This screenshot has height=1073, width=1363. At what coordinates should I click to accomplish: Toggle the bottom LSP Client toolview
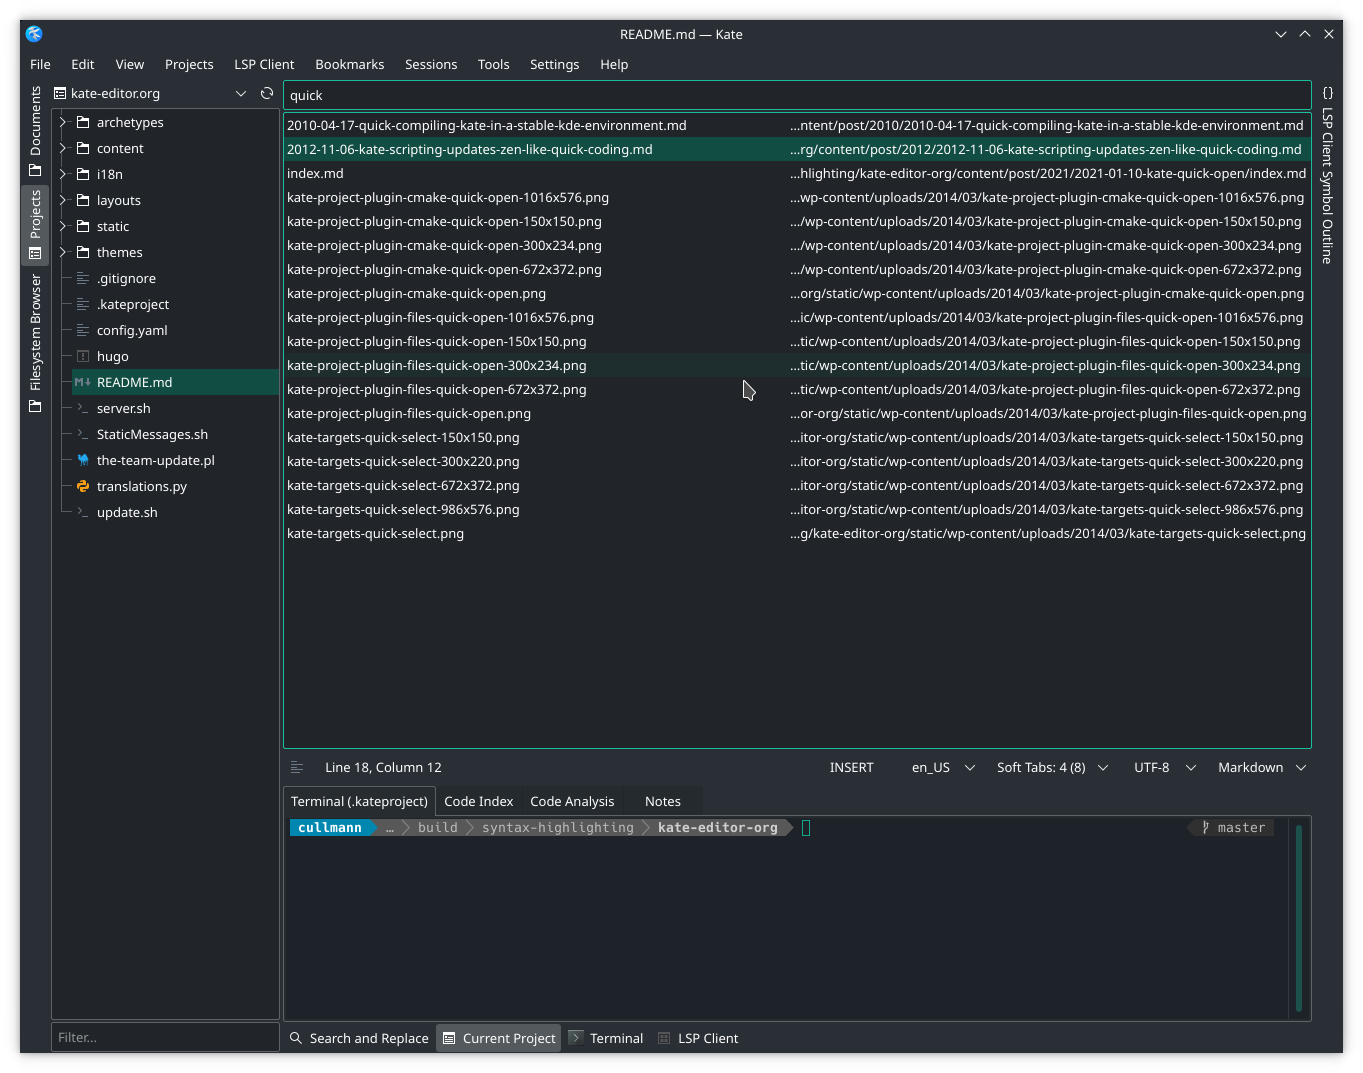(x=698, y=1038)
